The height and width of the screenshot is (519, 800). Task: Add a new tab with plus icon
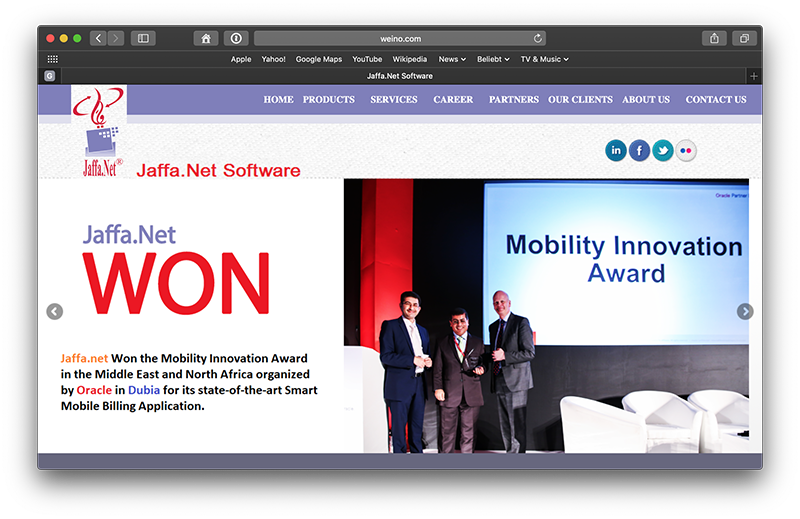754,76
